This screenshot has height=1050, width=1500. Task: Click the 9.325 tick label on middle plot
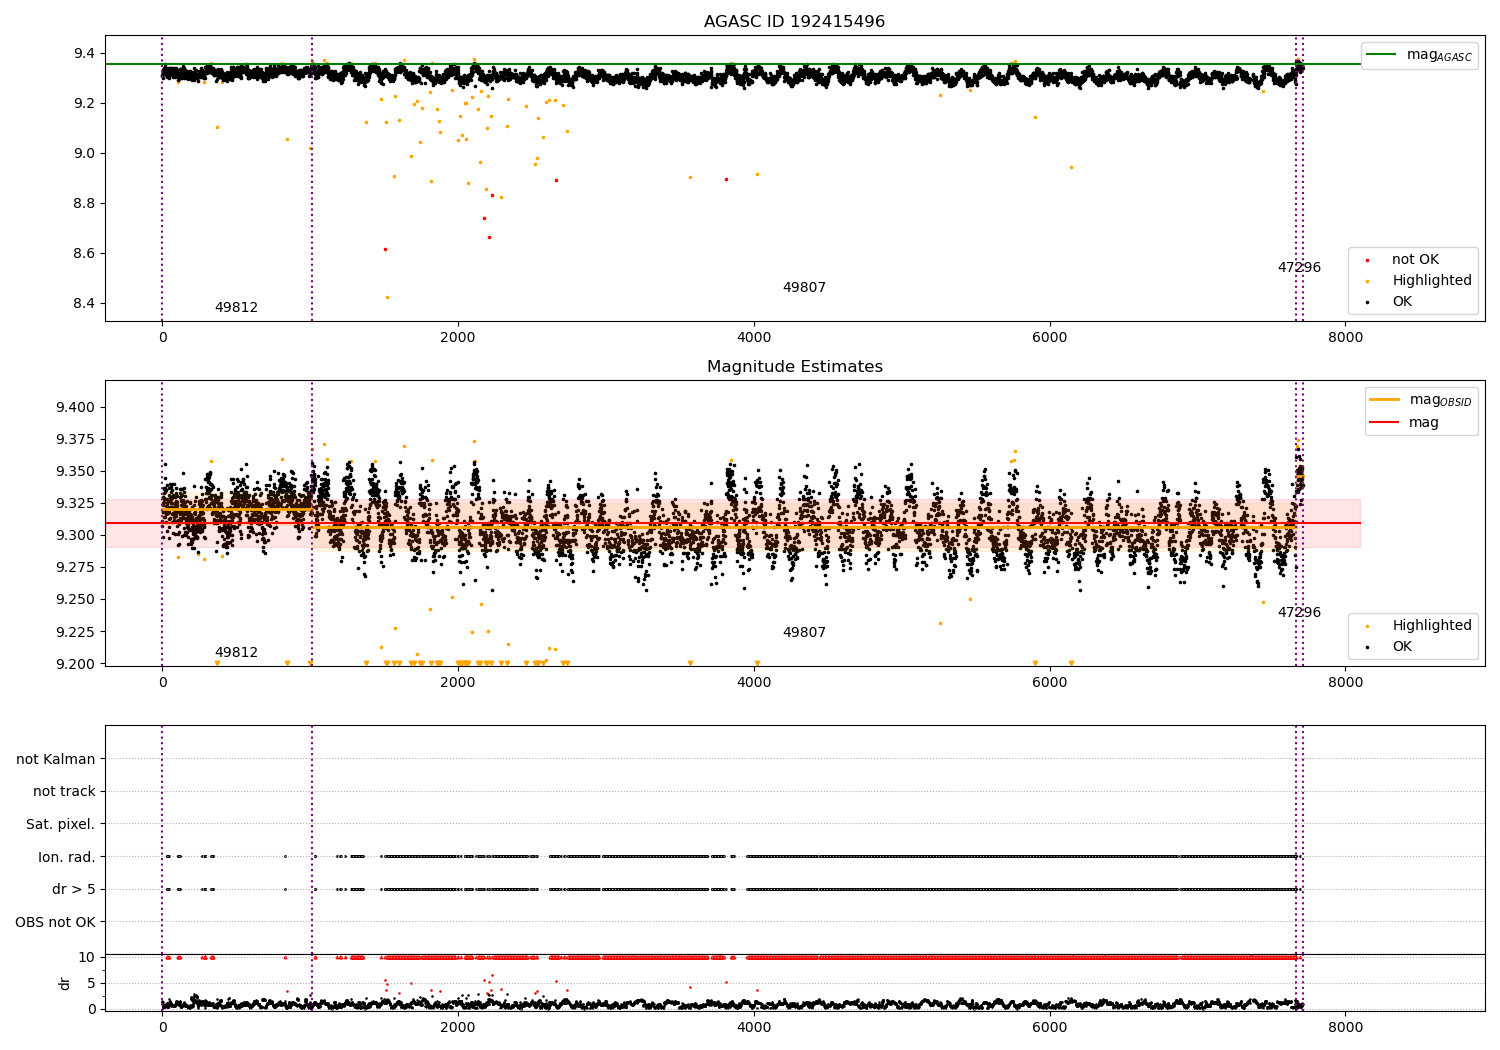[x=76, y=504]
